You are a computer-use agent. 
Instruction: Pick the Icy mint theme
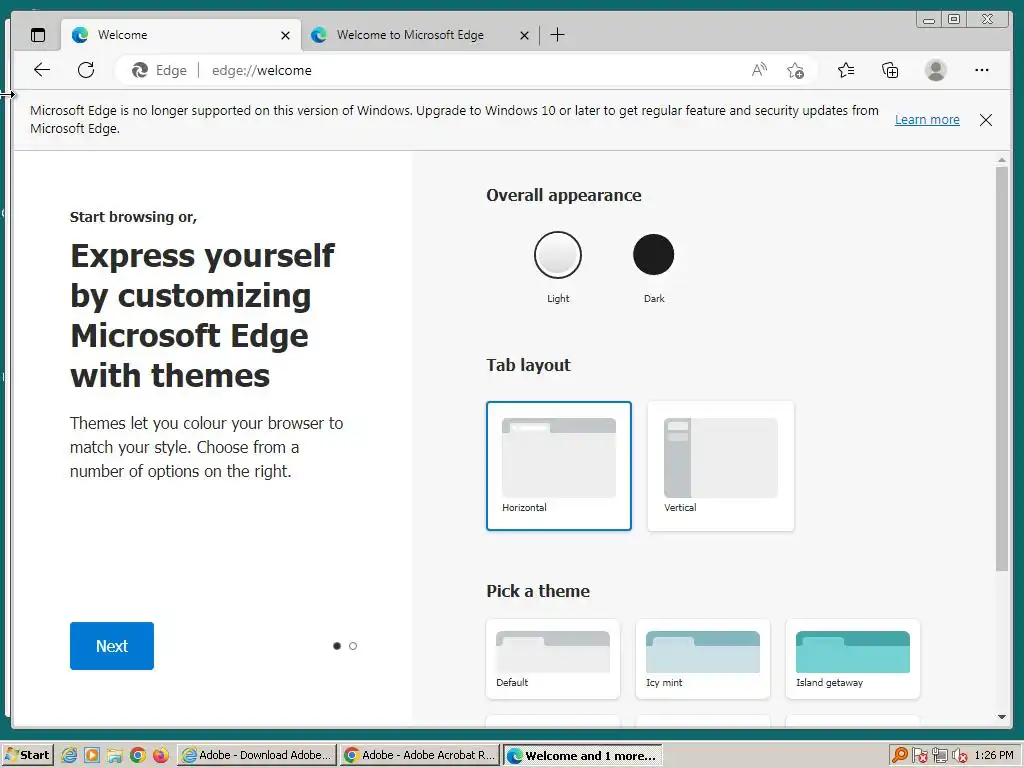pyautogui.click(x=703, y=659)
